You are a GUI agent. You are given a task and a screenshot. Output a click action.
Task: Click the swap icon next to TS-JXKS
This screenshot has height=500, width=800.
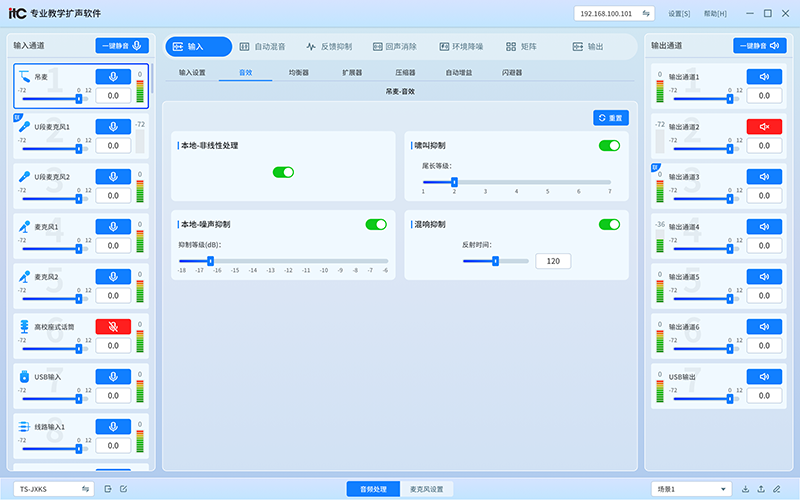point(86,489)
